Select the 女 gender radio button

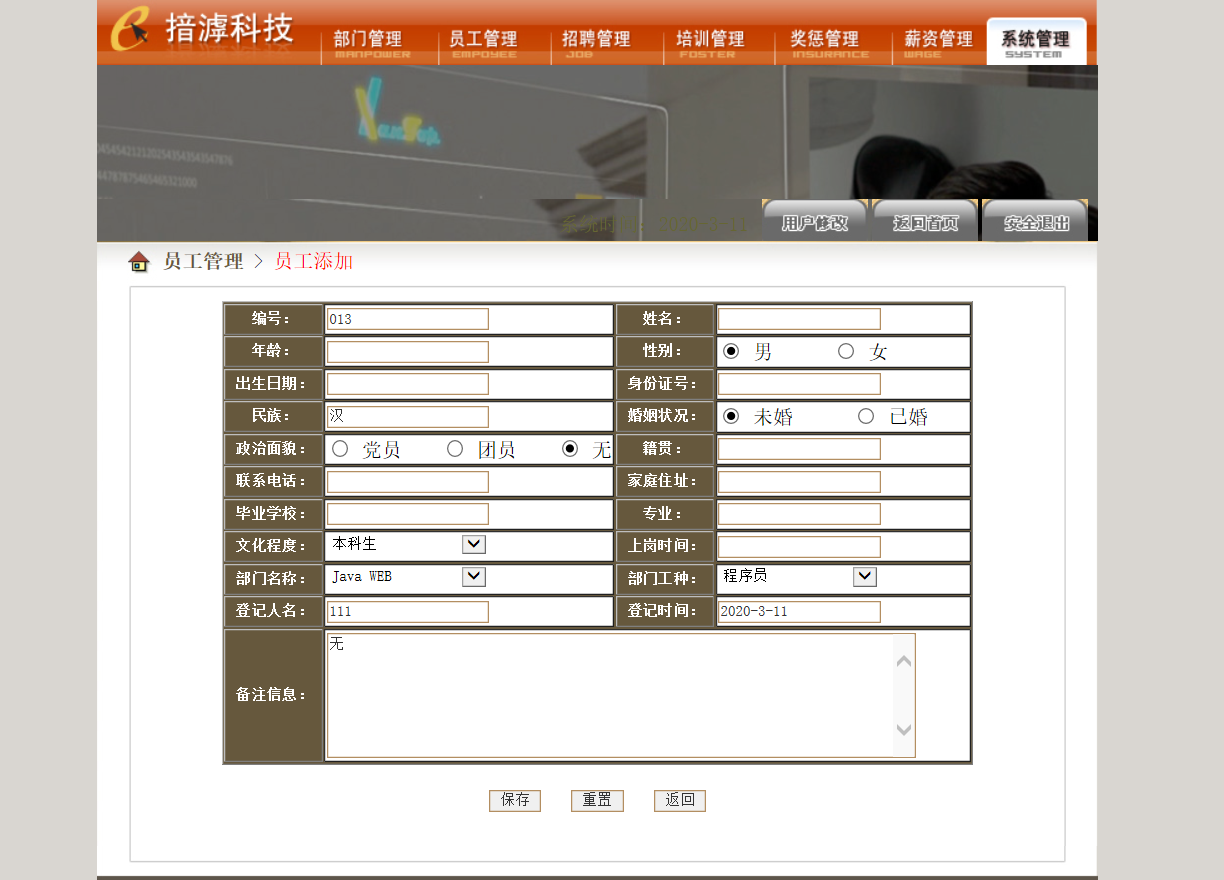(x=846, y=351)
